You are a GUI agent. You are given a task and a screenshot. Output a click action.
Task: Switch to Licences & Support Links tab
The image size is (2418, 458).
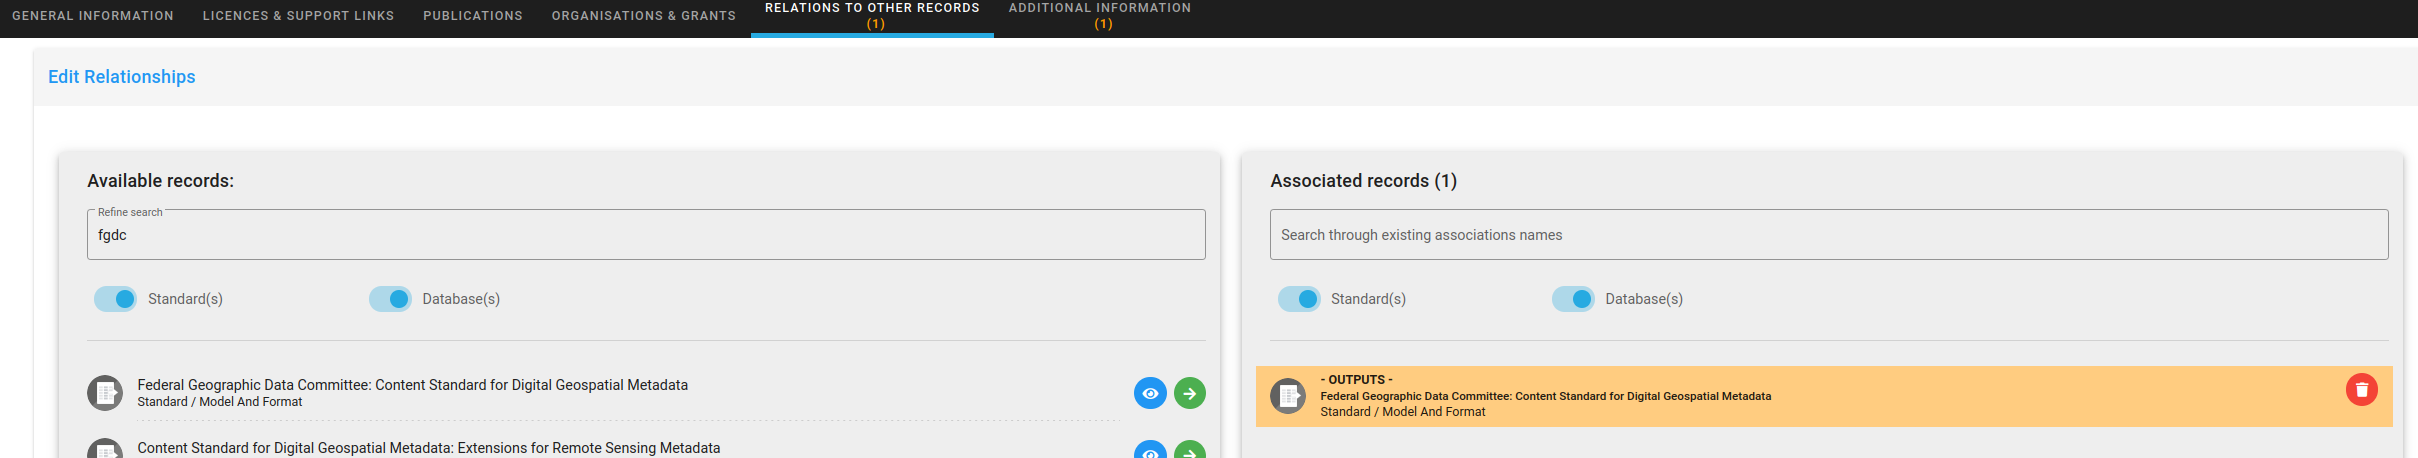(298, 16)
